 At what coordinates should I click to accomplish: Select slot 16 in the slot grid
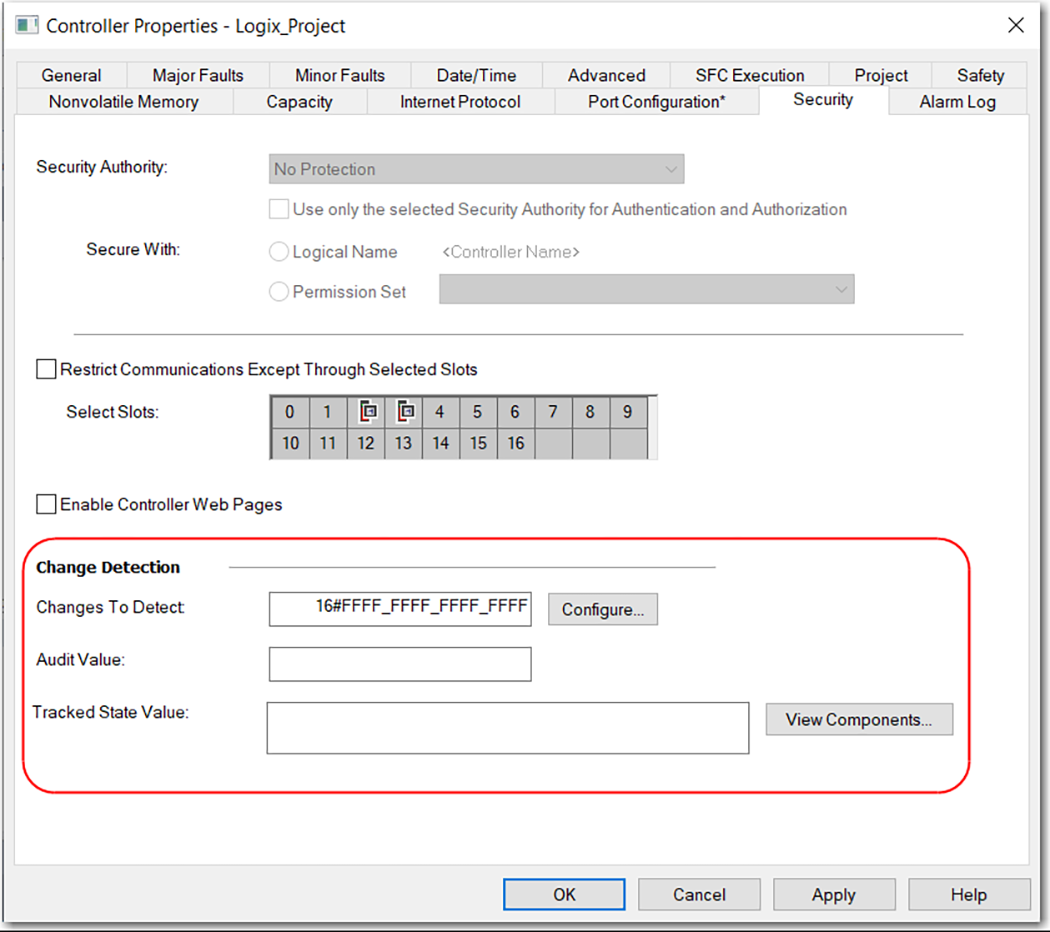tap(515, 442)
